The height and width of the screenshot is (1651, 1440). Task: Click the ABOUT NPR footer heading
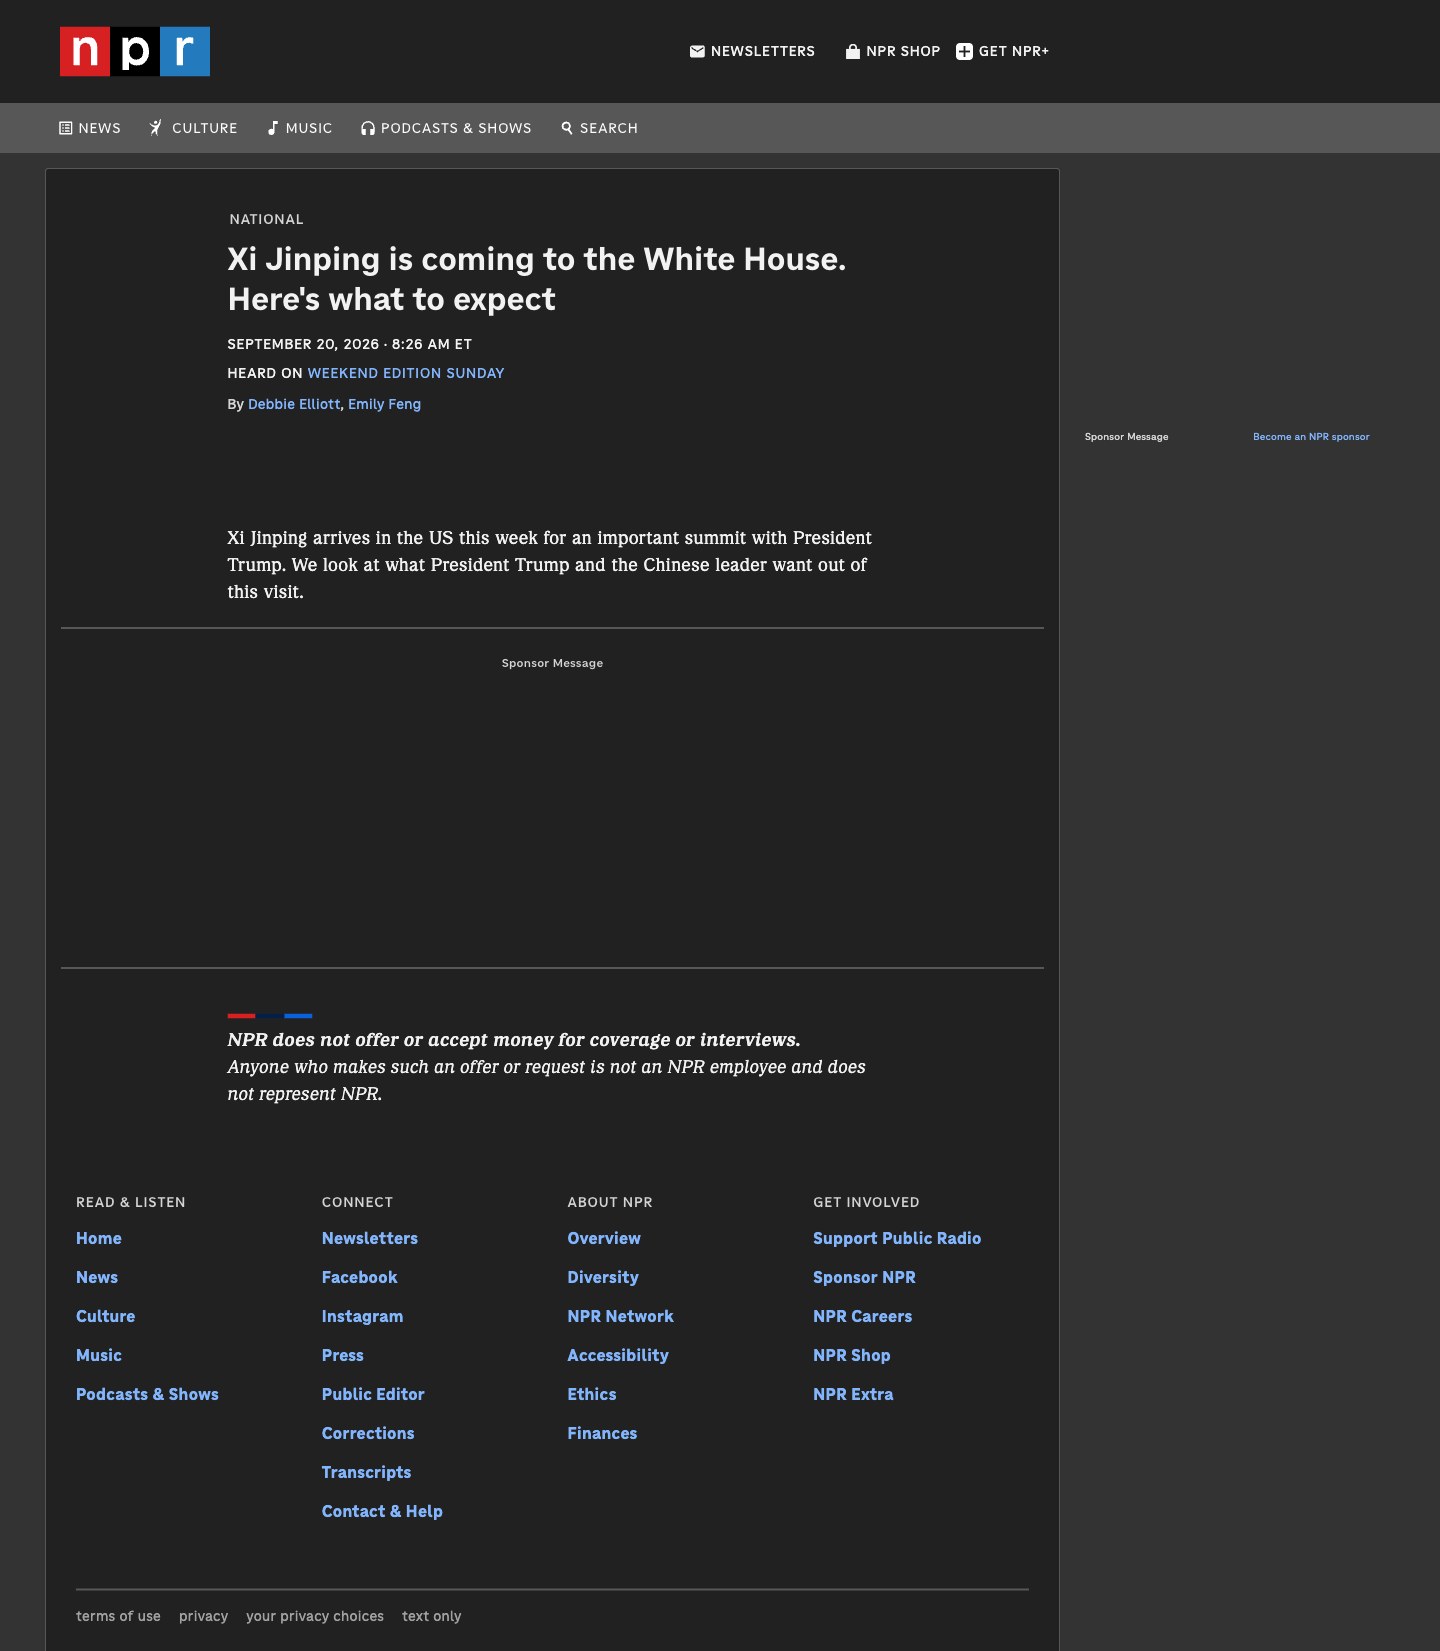click(610, 1202)
